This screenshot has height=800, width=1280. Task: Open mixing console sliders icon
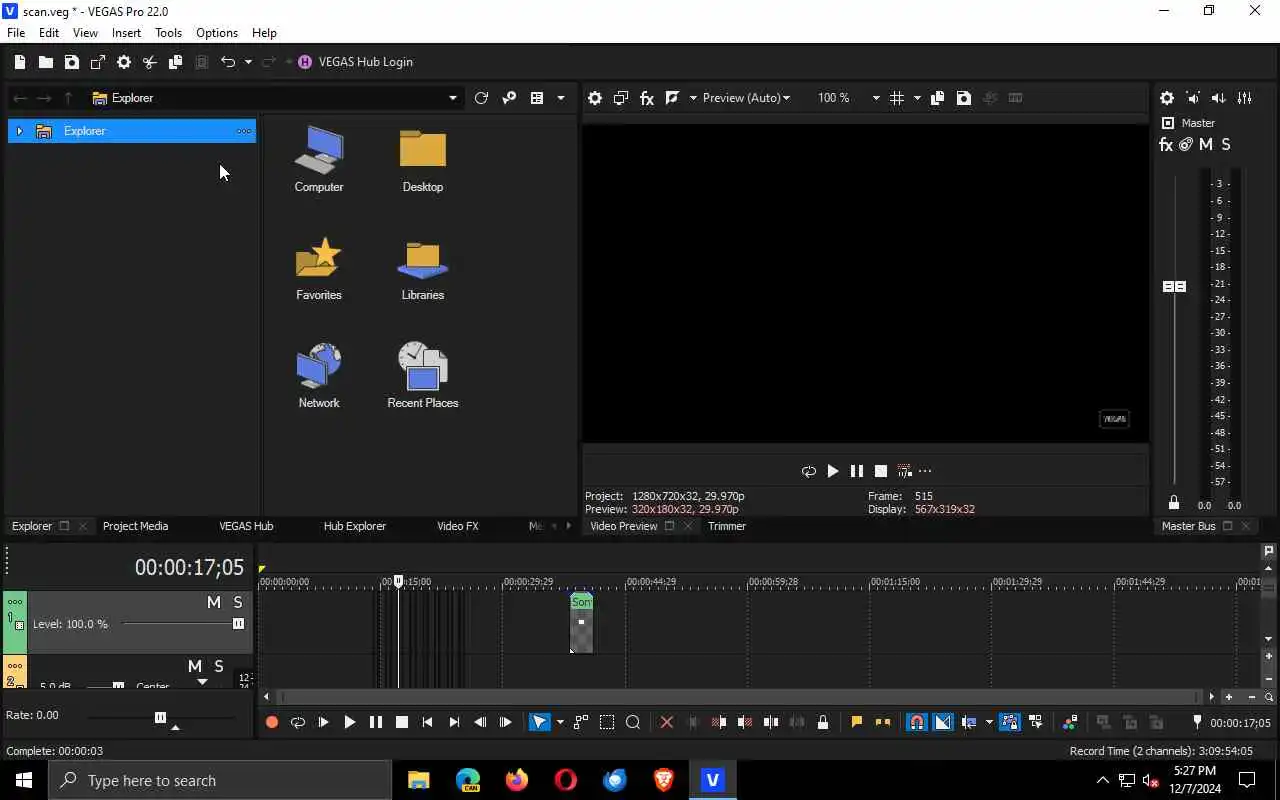tap(1244, 98)
